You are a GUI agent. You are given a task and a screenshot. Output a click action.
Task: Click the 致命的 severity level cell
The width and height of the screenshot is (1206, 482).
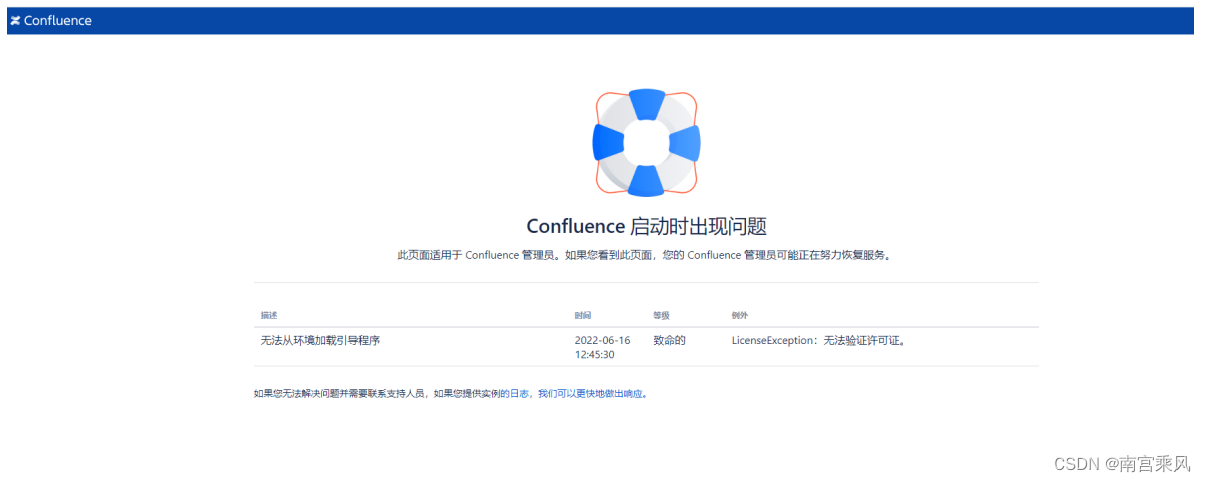tap(670, 340)
